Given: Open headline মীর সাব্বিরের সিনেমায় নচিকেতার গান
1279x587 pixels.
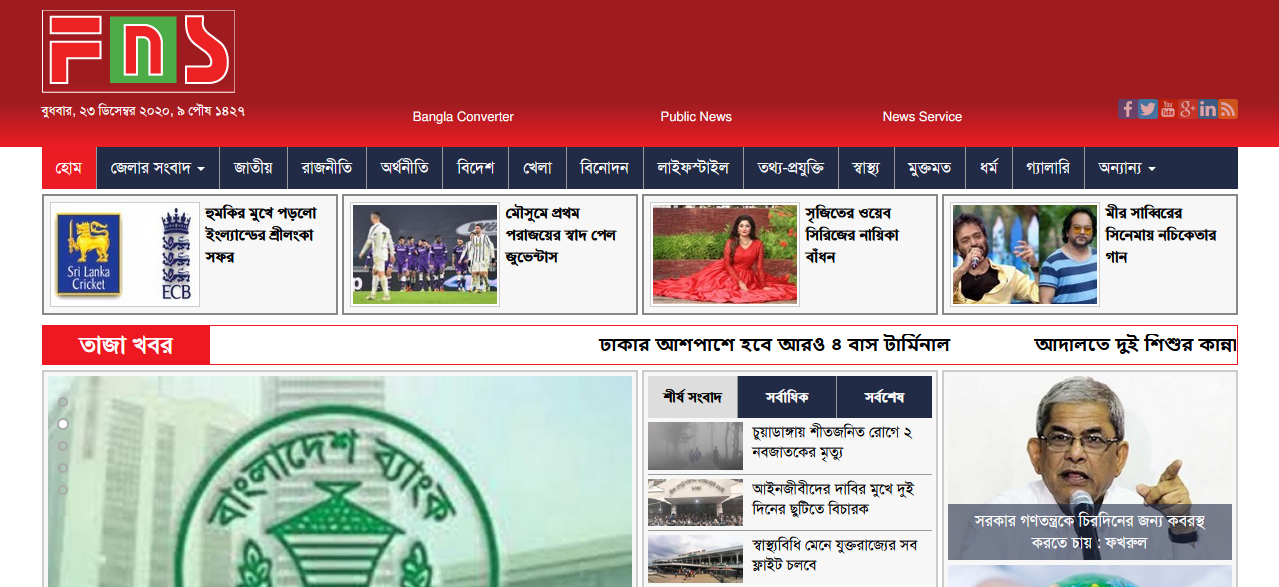Looking at the screenshot, I should [1161, 235].
